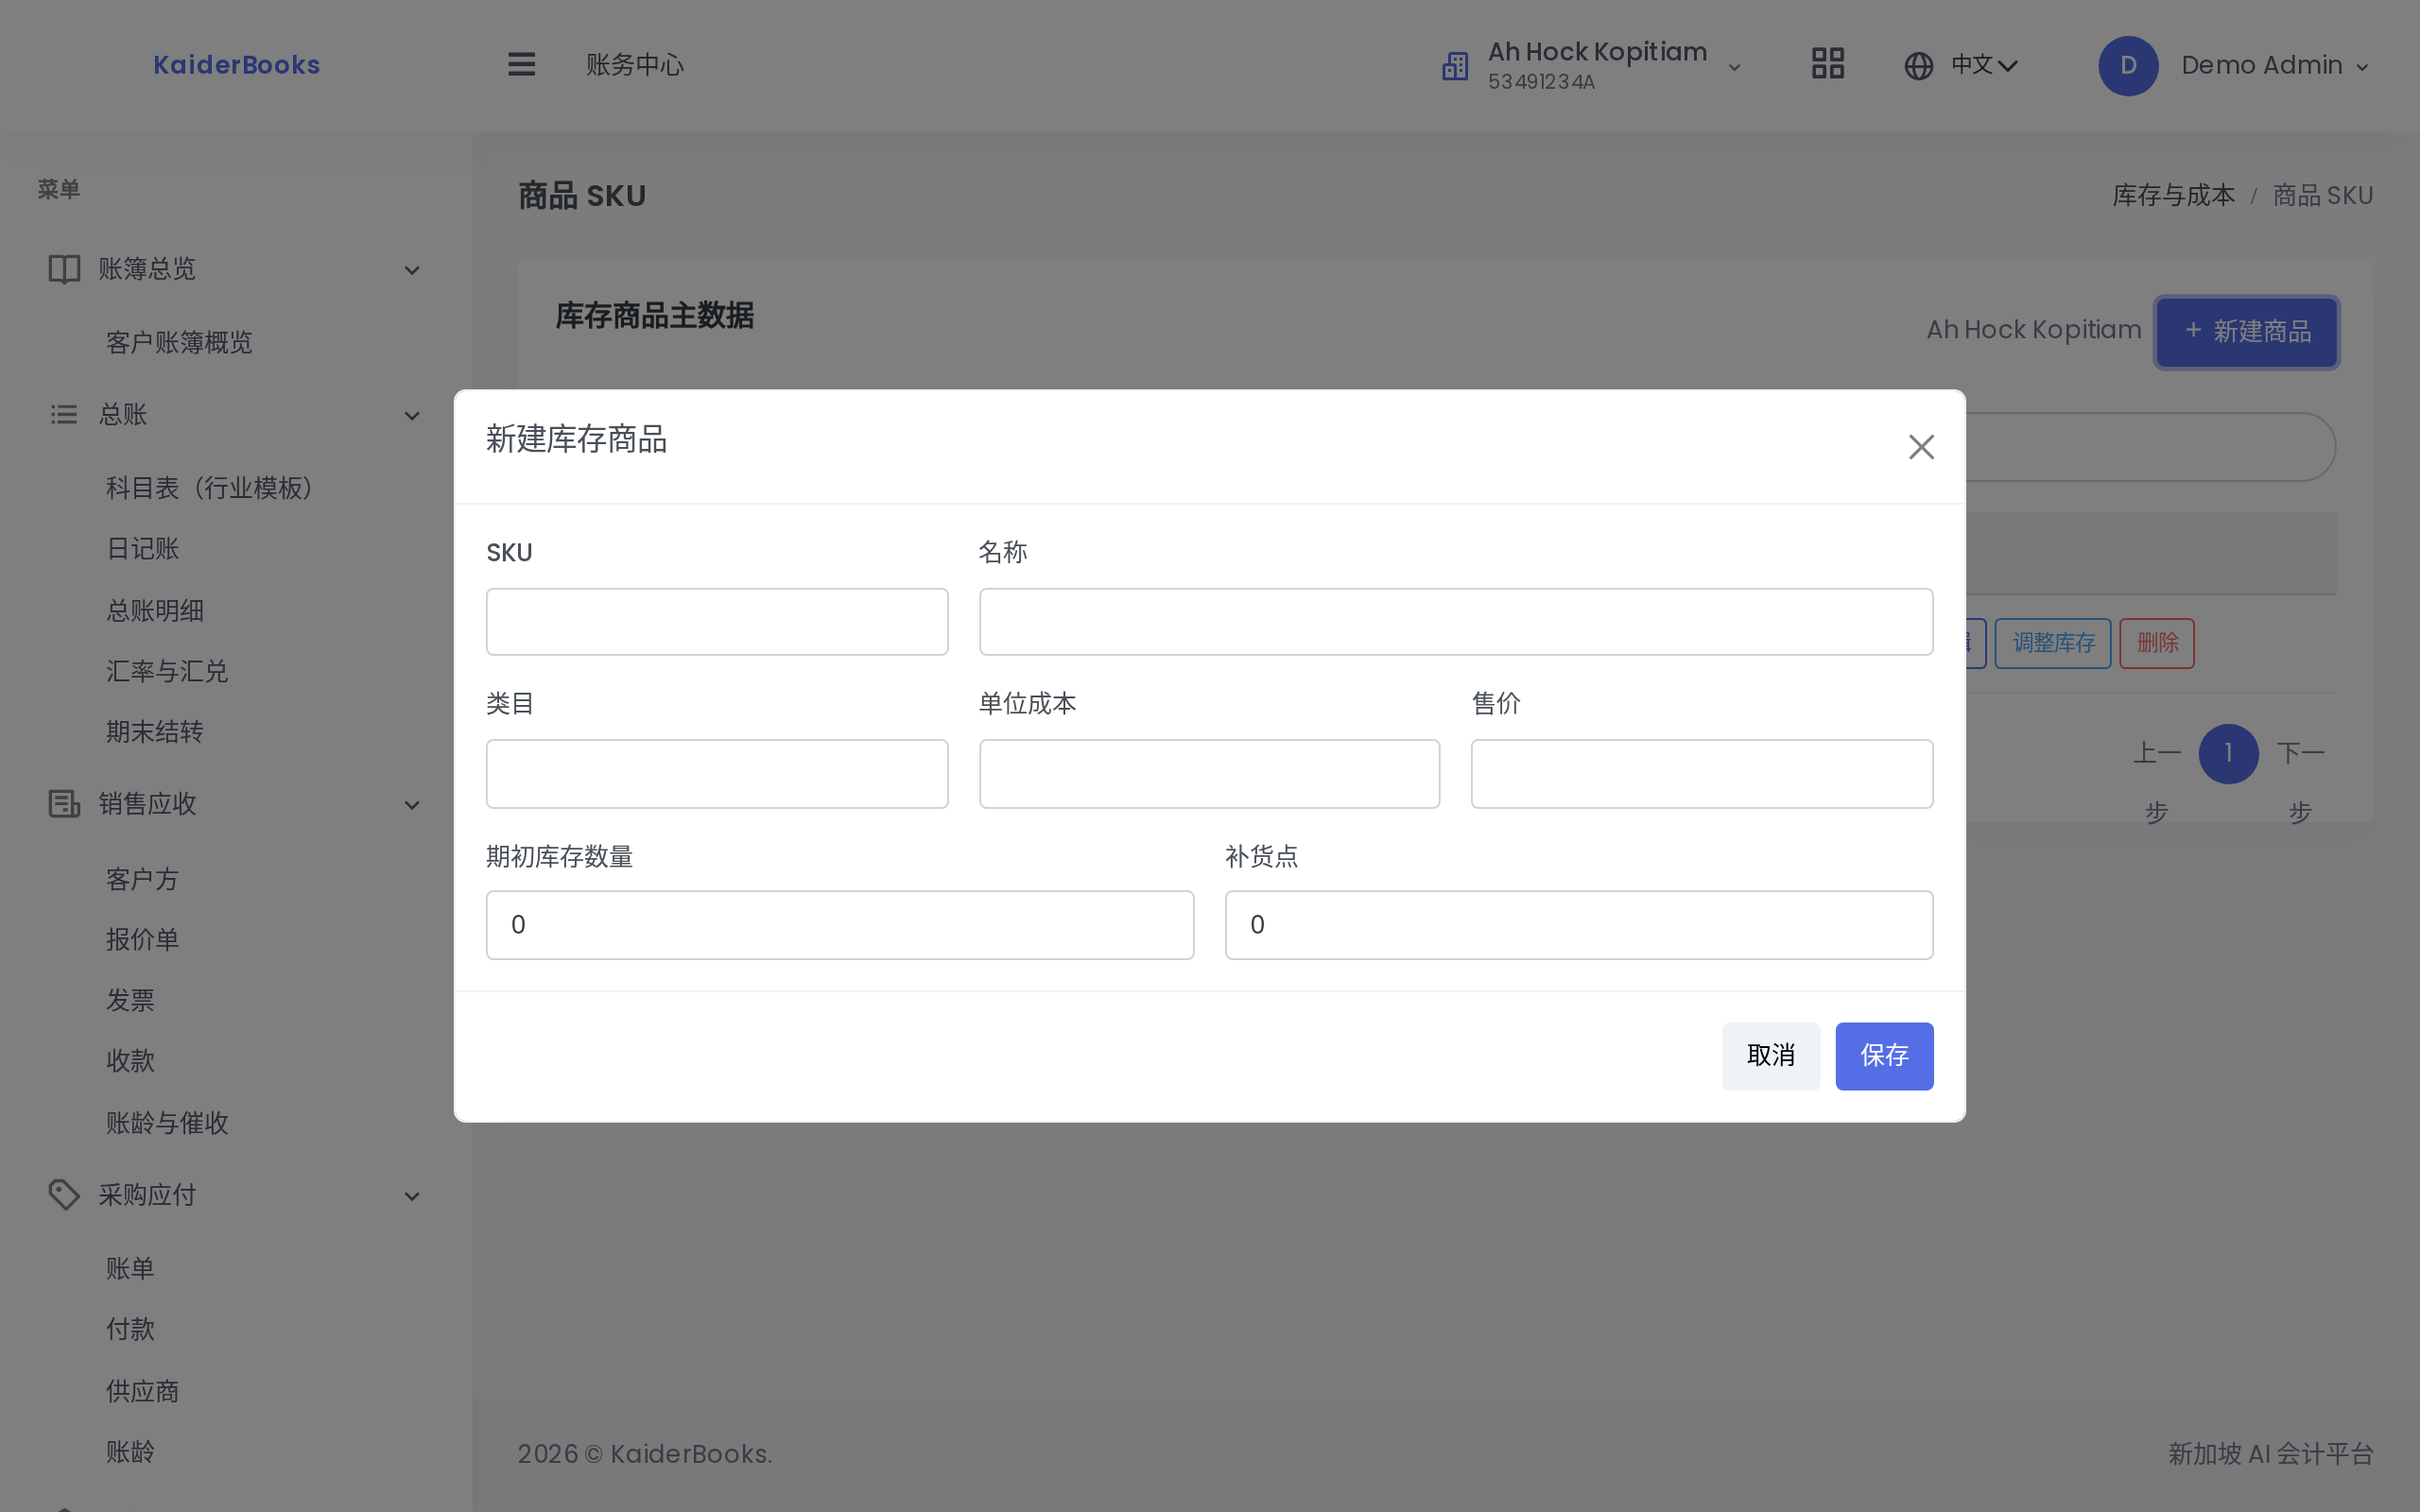Click the 账务中心 header text
Screen dimensions: 2420x1512
pyautogui.click(x=635, y=65)
